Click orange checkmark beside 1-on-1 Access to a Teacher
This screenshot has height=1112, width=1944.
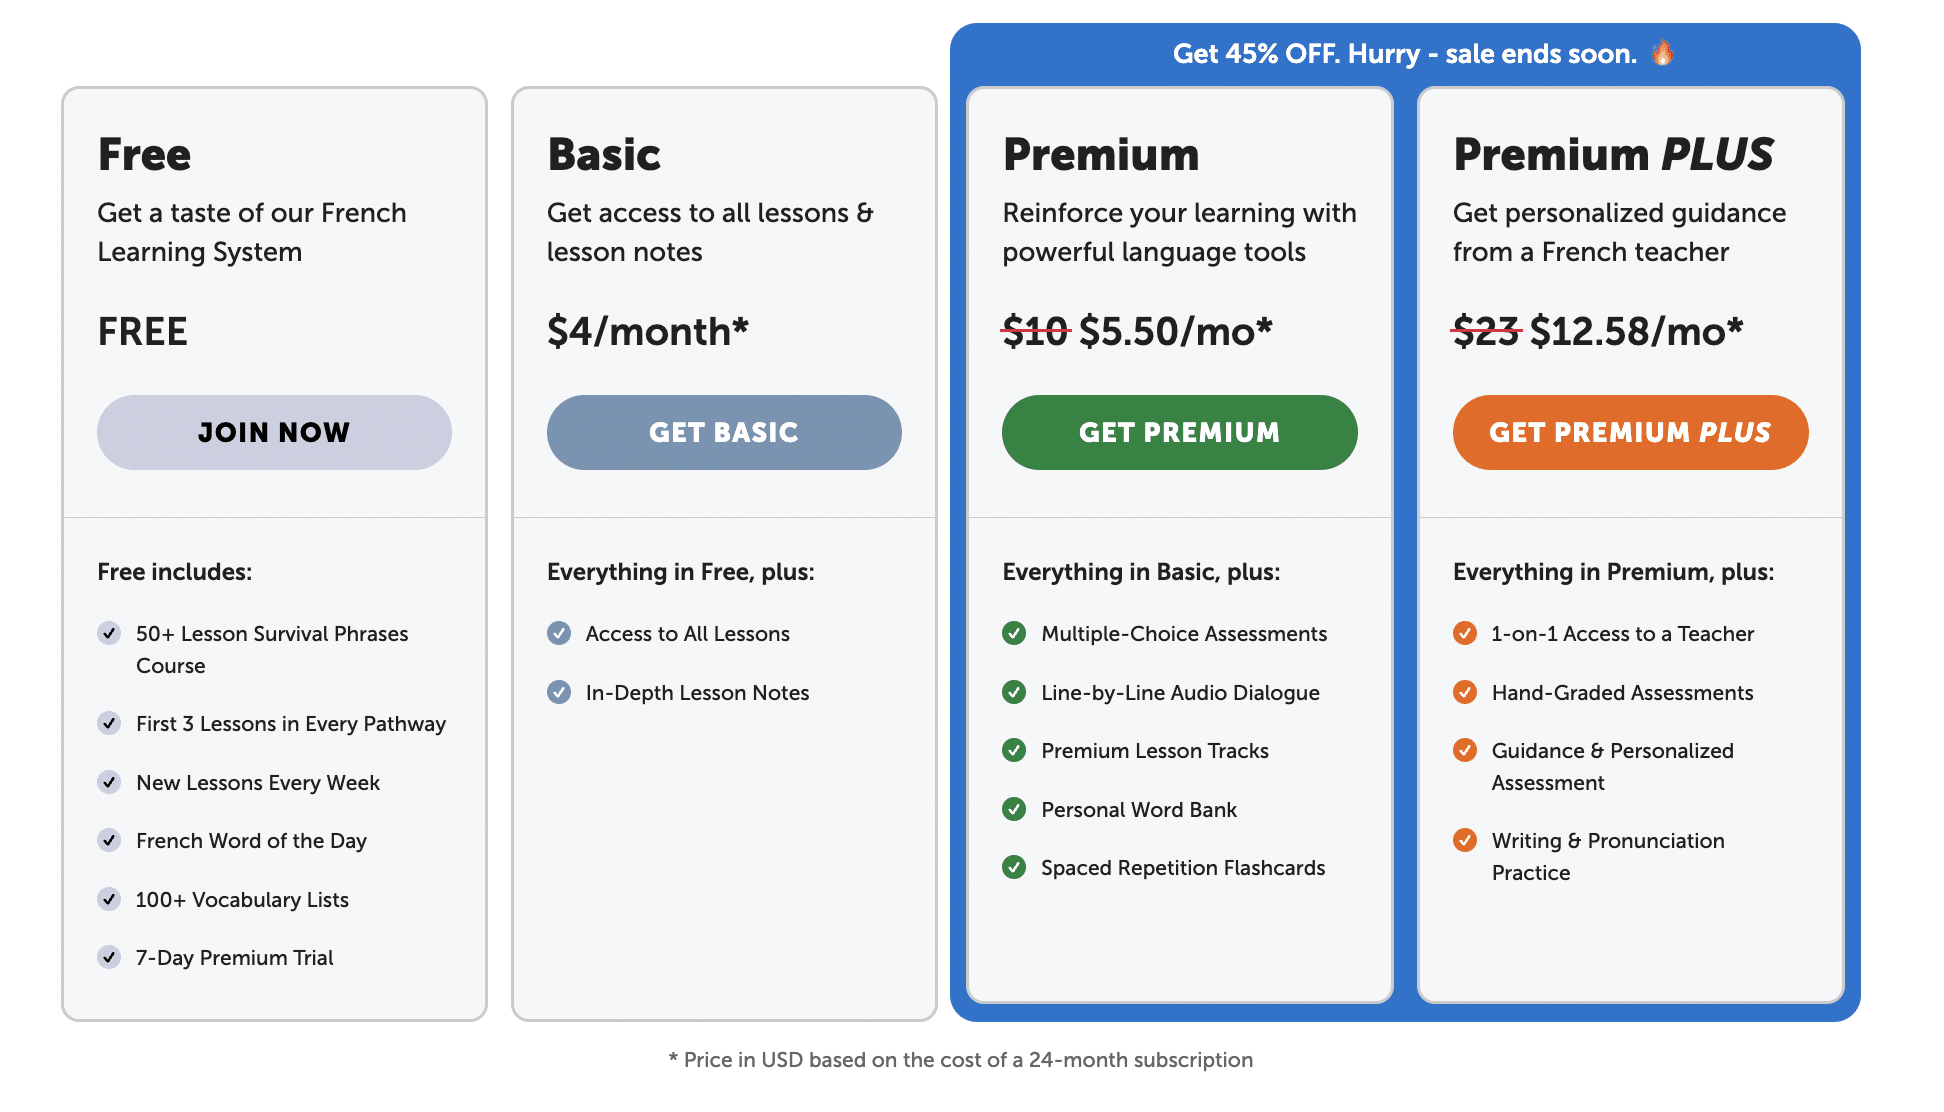pyautogui.click(x=1465, y=633)
